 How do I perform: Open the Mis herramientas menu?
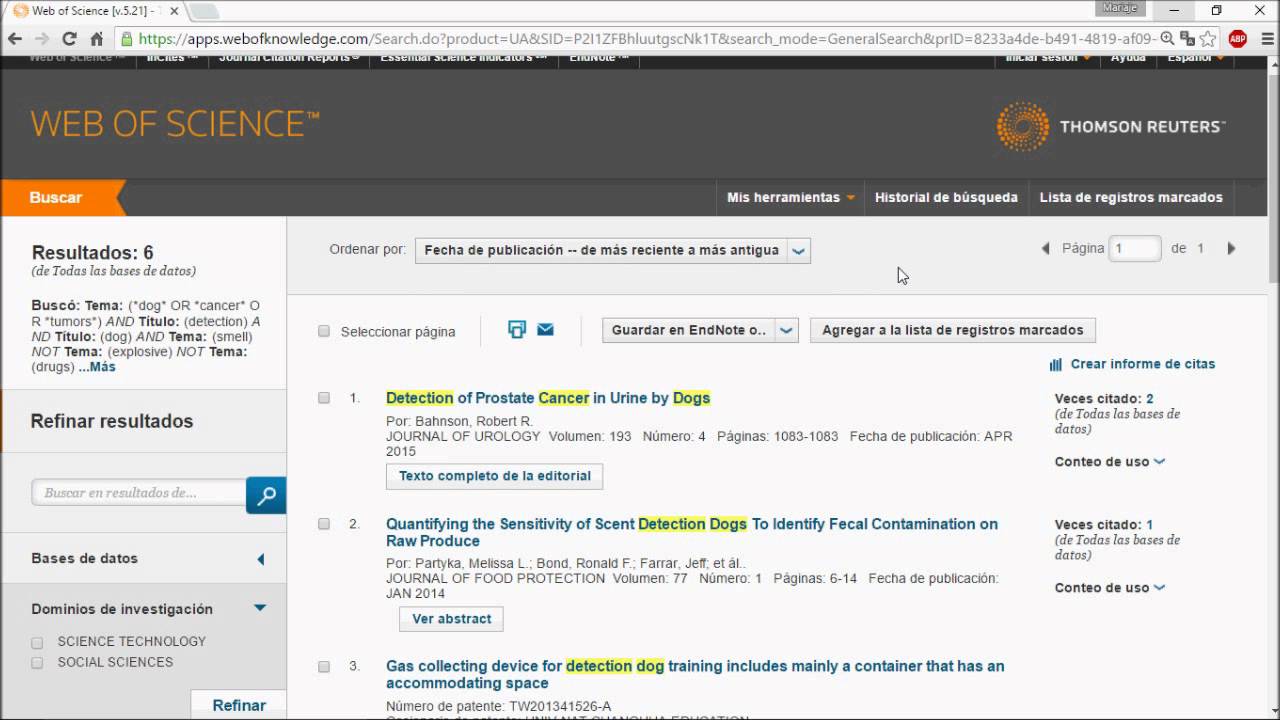791,198
